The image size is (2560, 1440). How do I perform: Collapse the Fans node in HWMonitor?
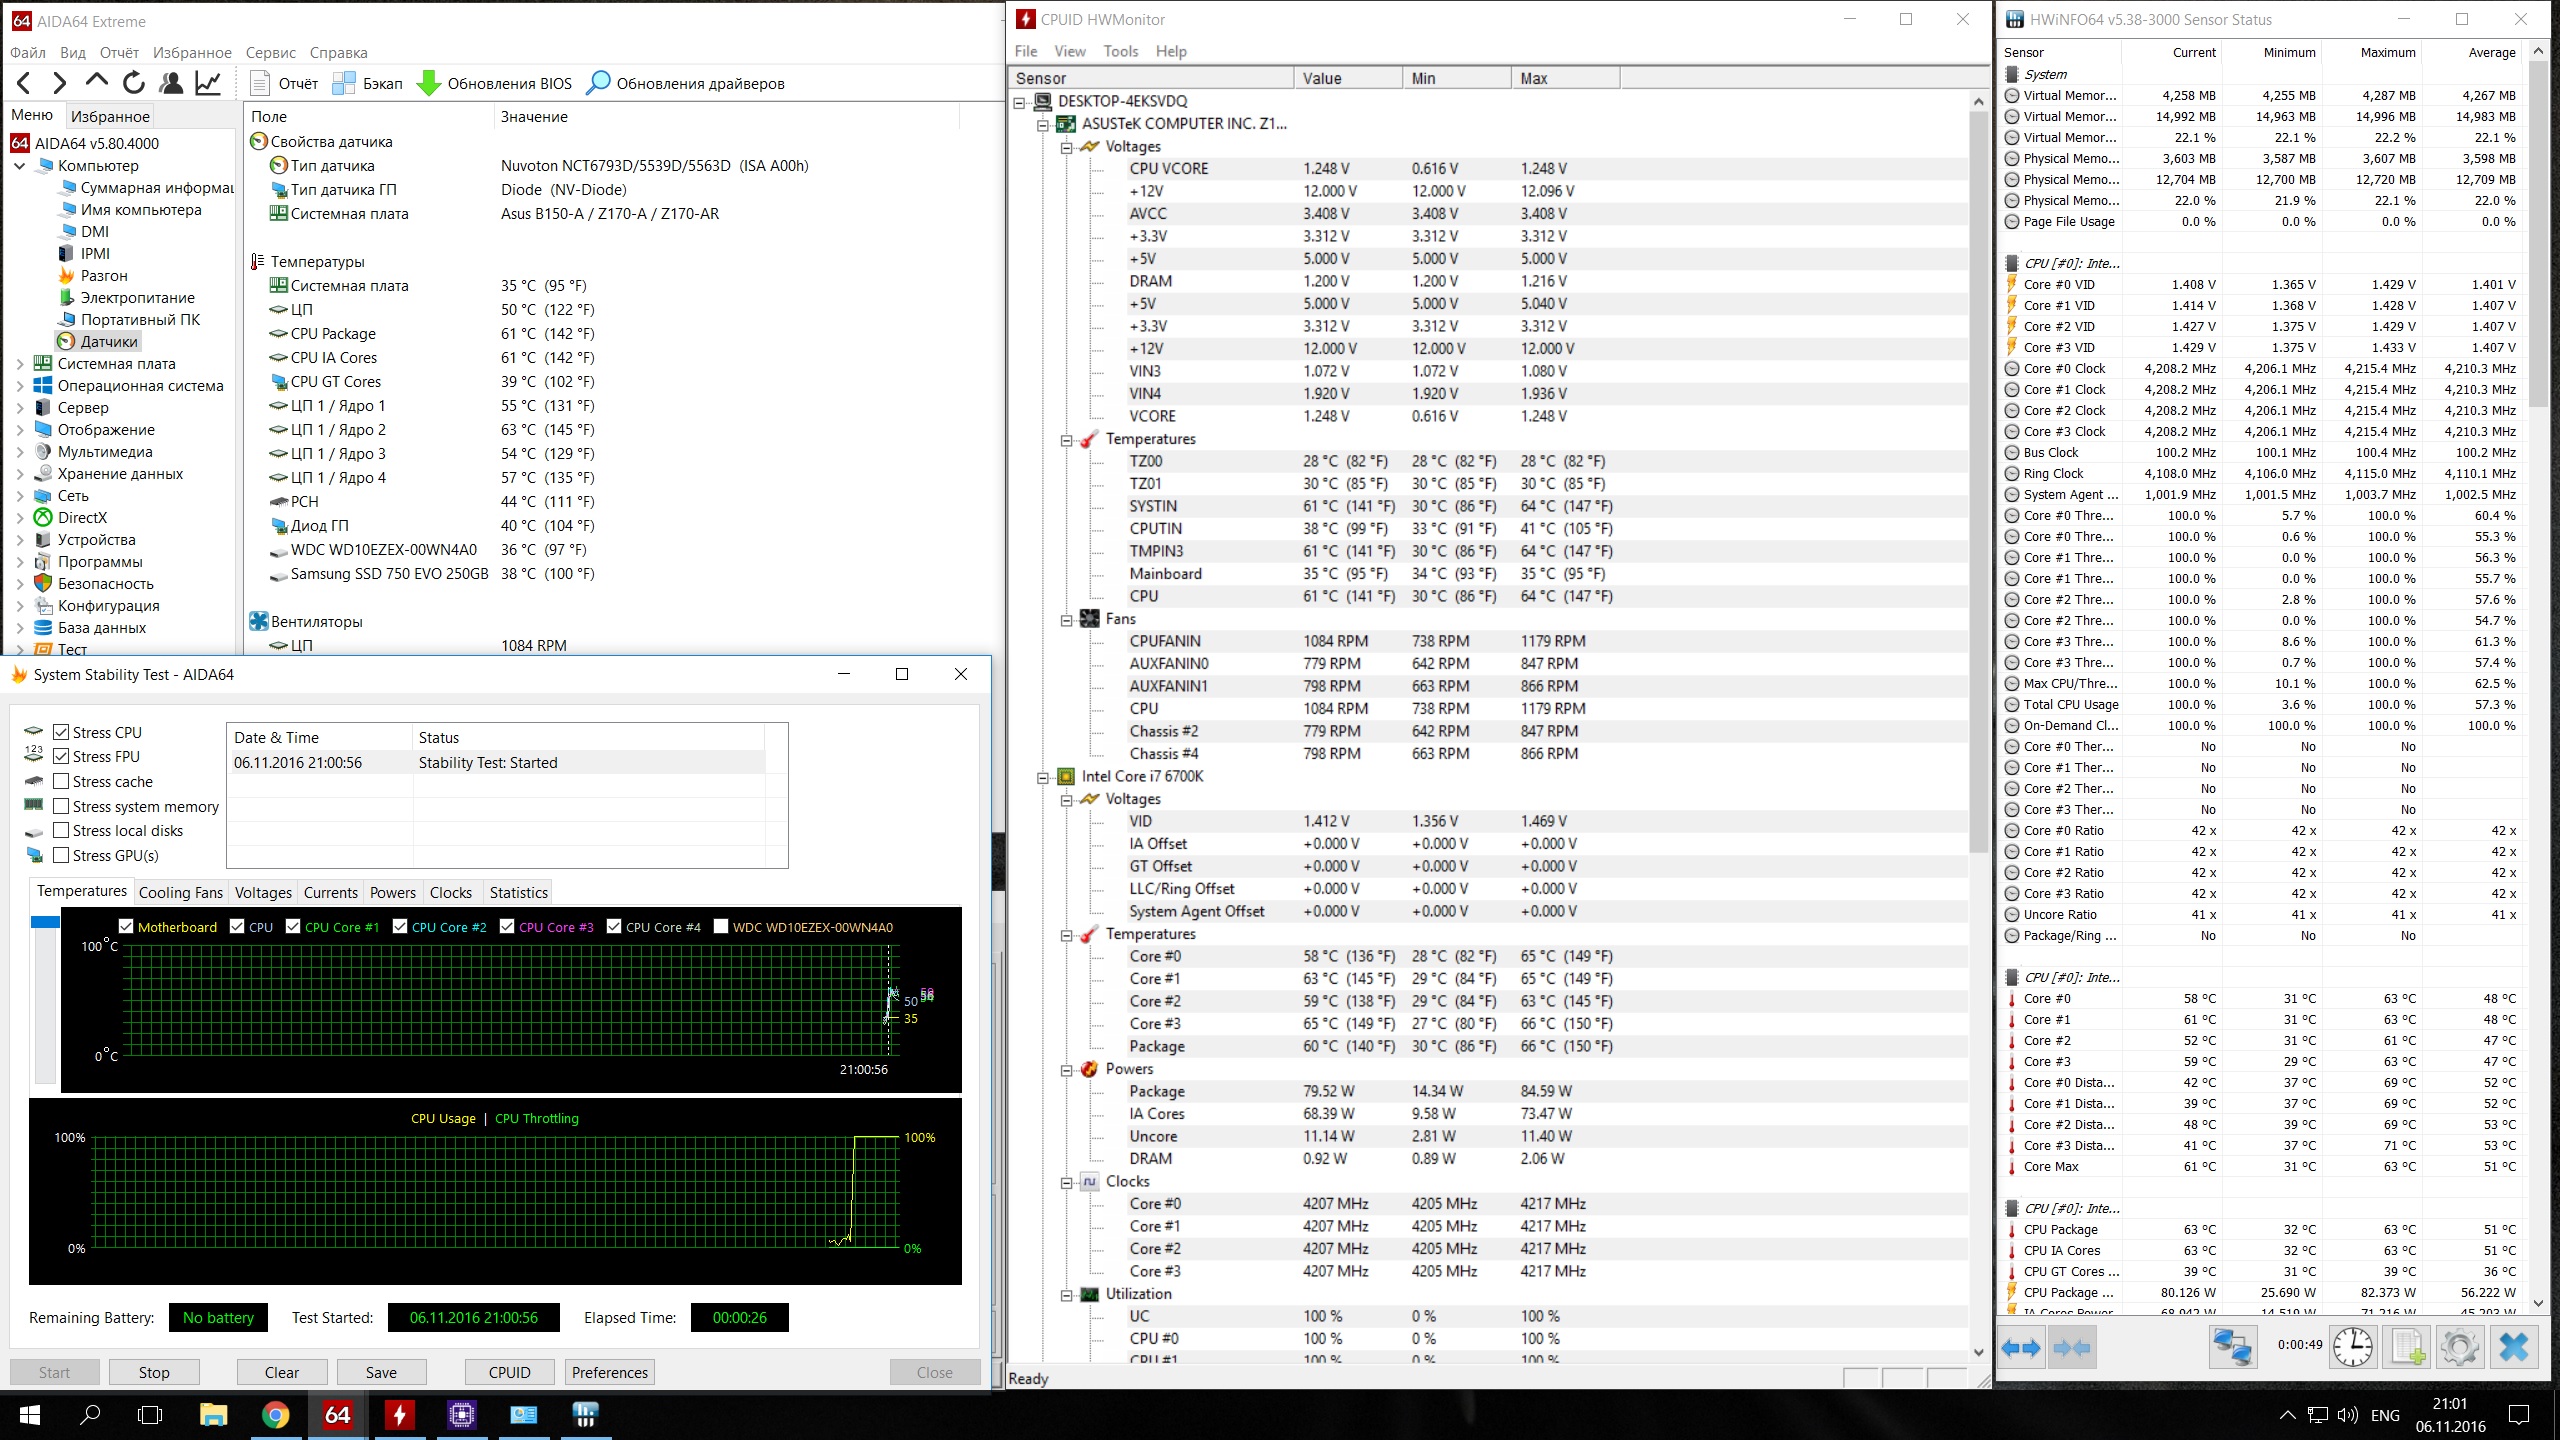click(x=1066, y=619)
